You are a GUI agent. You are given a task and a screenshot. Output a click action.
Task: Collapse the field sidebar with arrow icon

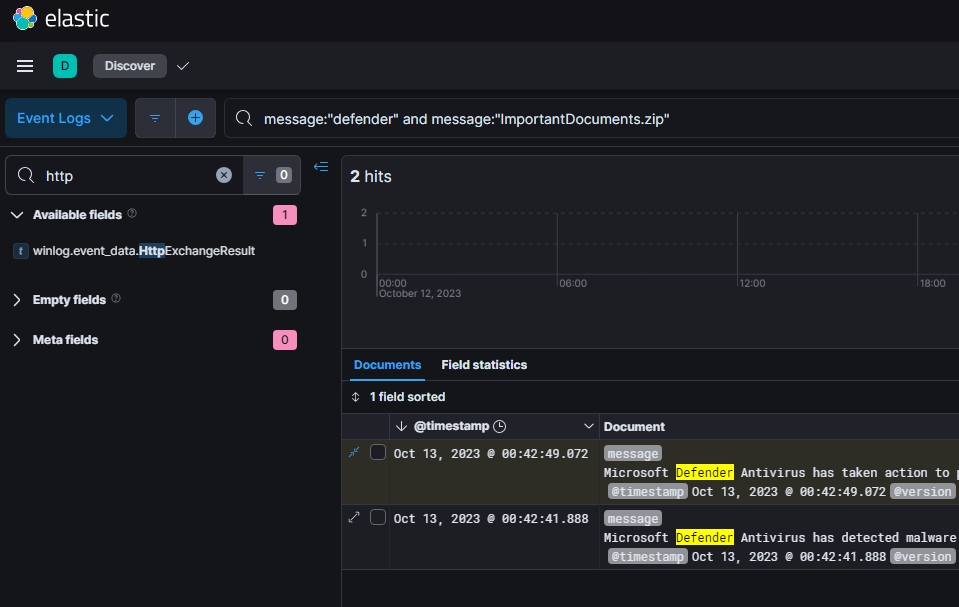click(x=321, y=167)
